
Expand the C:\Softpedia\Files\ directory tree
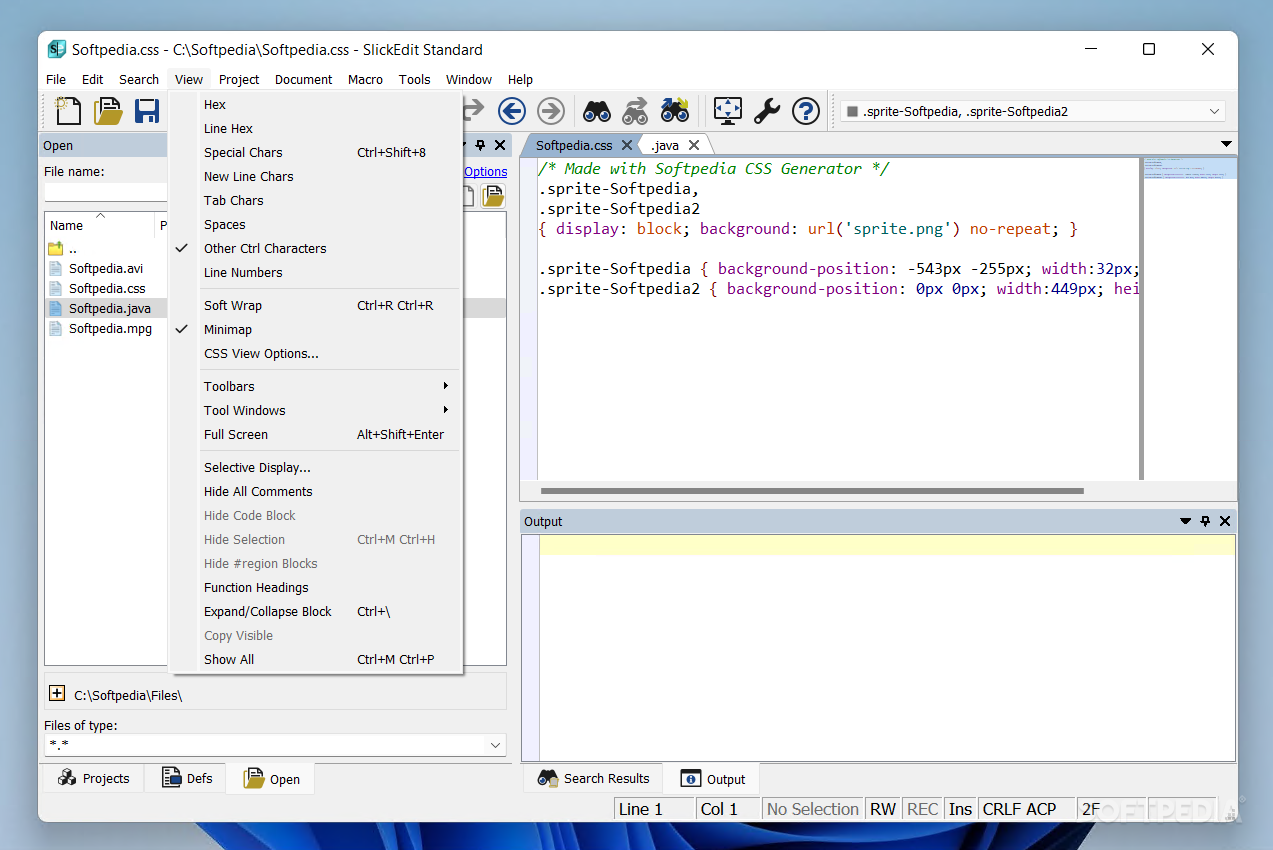point(56,693)
